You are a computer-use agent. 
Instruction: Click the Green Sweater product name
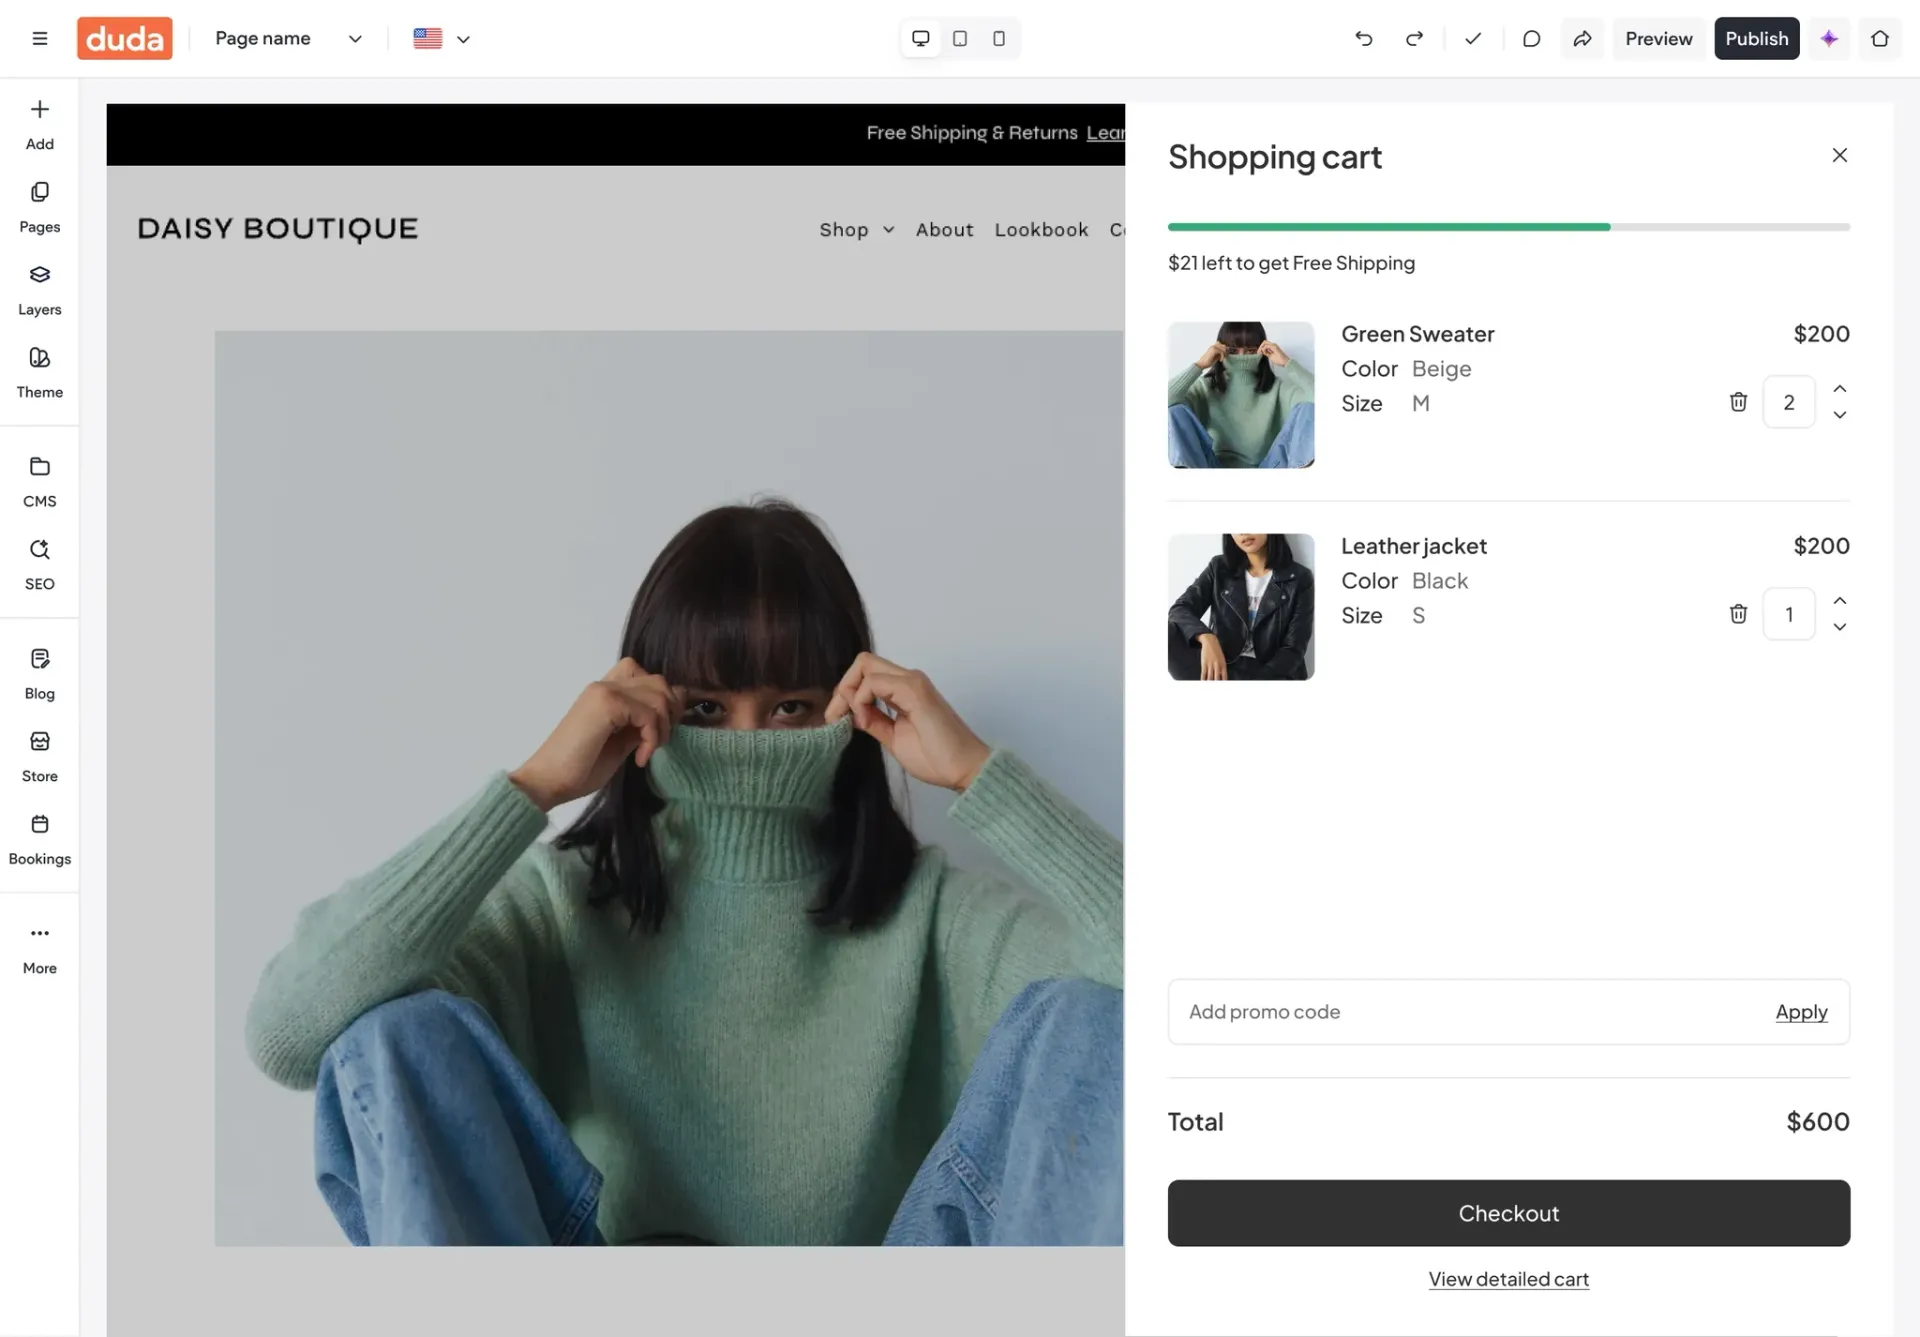pyautogui.click(x=1418, y=334)
